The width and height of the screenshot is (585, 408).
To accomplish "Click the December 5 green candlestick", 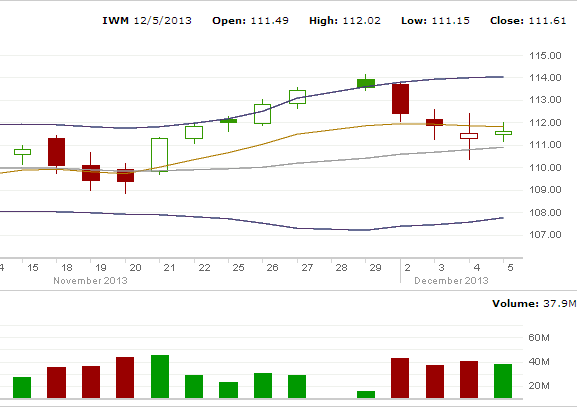I will (503, 133).
